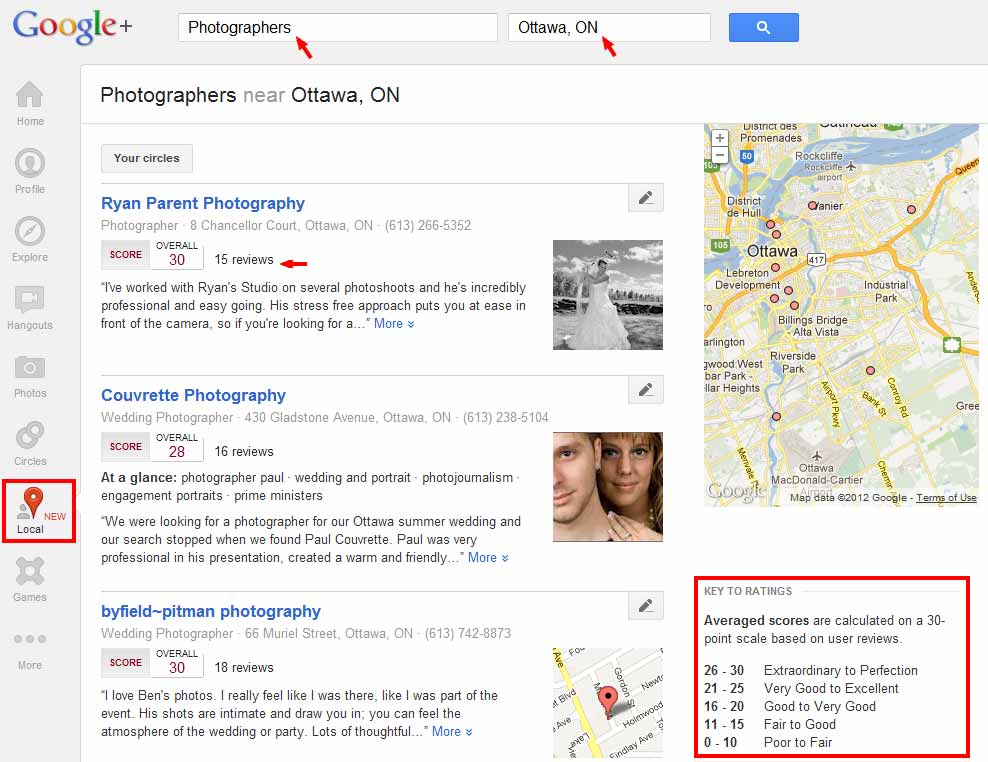Viewport: 988px width, 762px height.
Task: Open Couvrette couple photo thumbnail
Action: point(608,487)
